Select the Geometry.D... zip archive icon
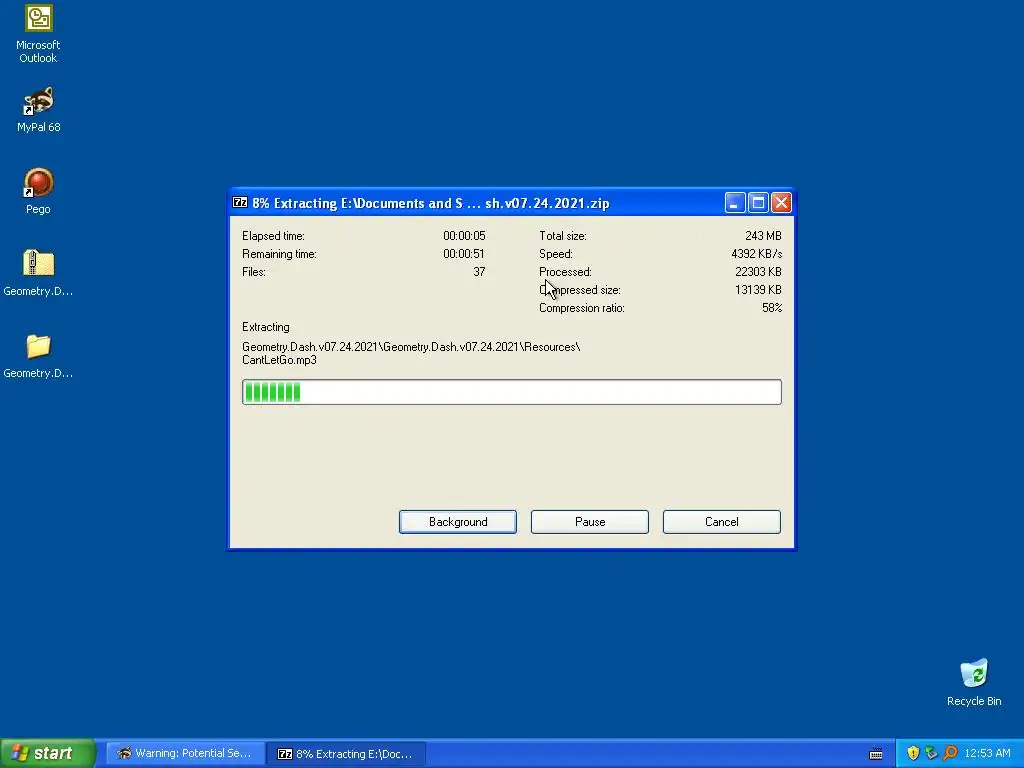The height and width of the screenshot is (768, 1024). coord(38,273)
